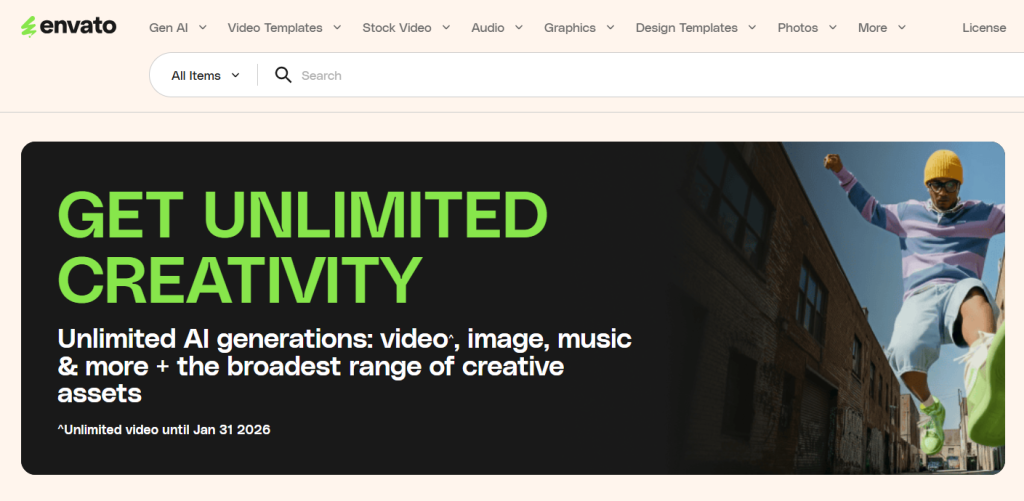Go to the License link
The height and width of the screenshot is (501, 1024).
pyautogui.click(x=984, y=27)
